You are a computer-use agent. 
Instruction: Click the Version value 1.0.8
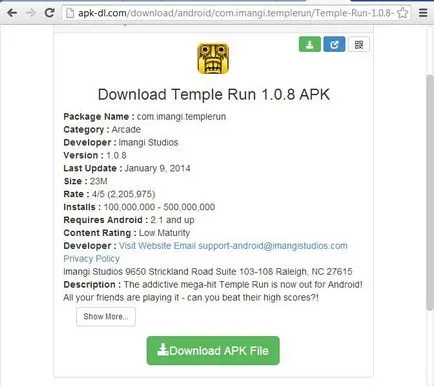116,155
